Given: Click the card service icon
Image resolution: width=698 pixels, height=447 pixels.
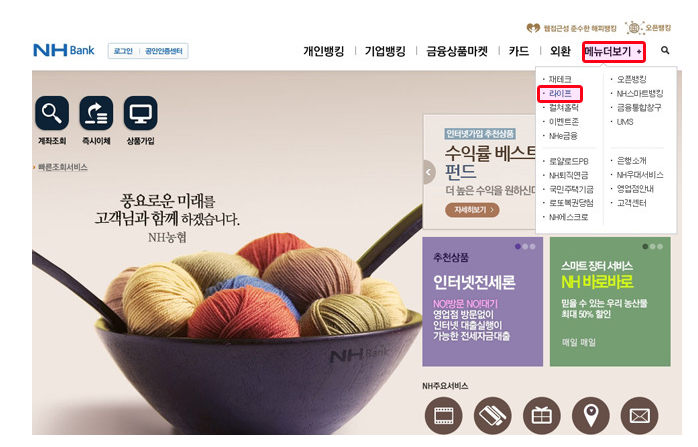Looking at the screenshot, I should [x=492, y=415].
